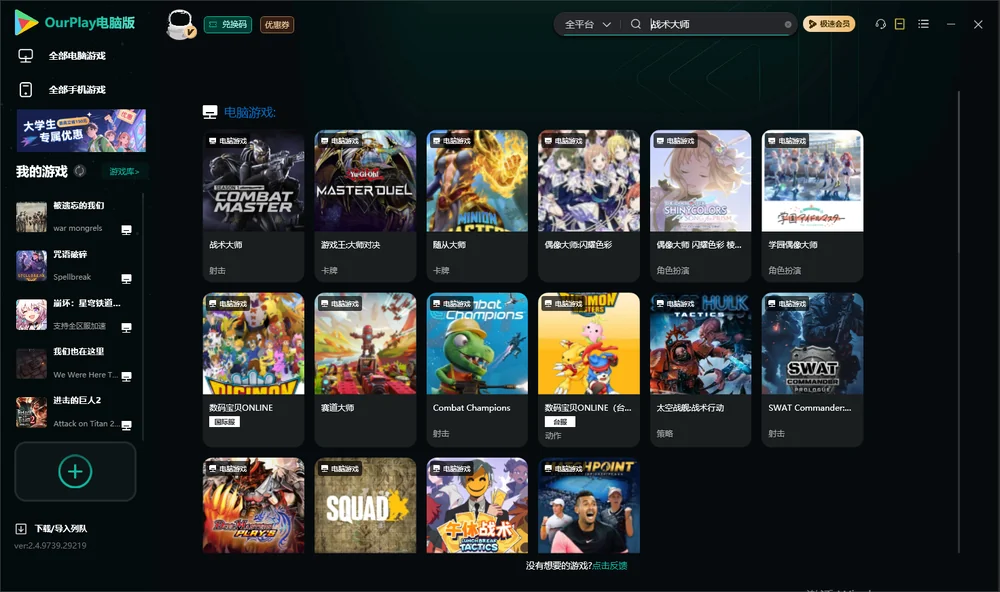Open the 偶像大师:闪耀色彩 game card
Screen dimensions: 1000x592
589,205
